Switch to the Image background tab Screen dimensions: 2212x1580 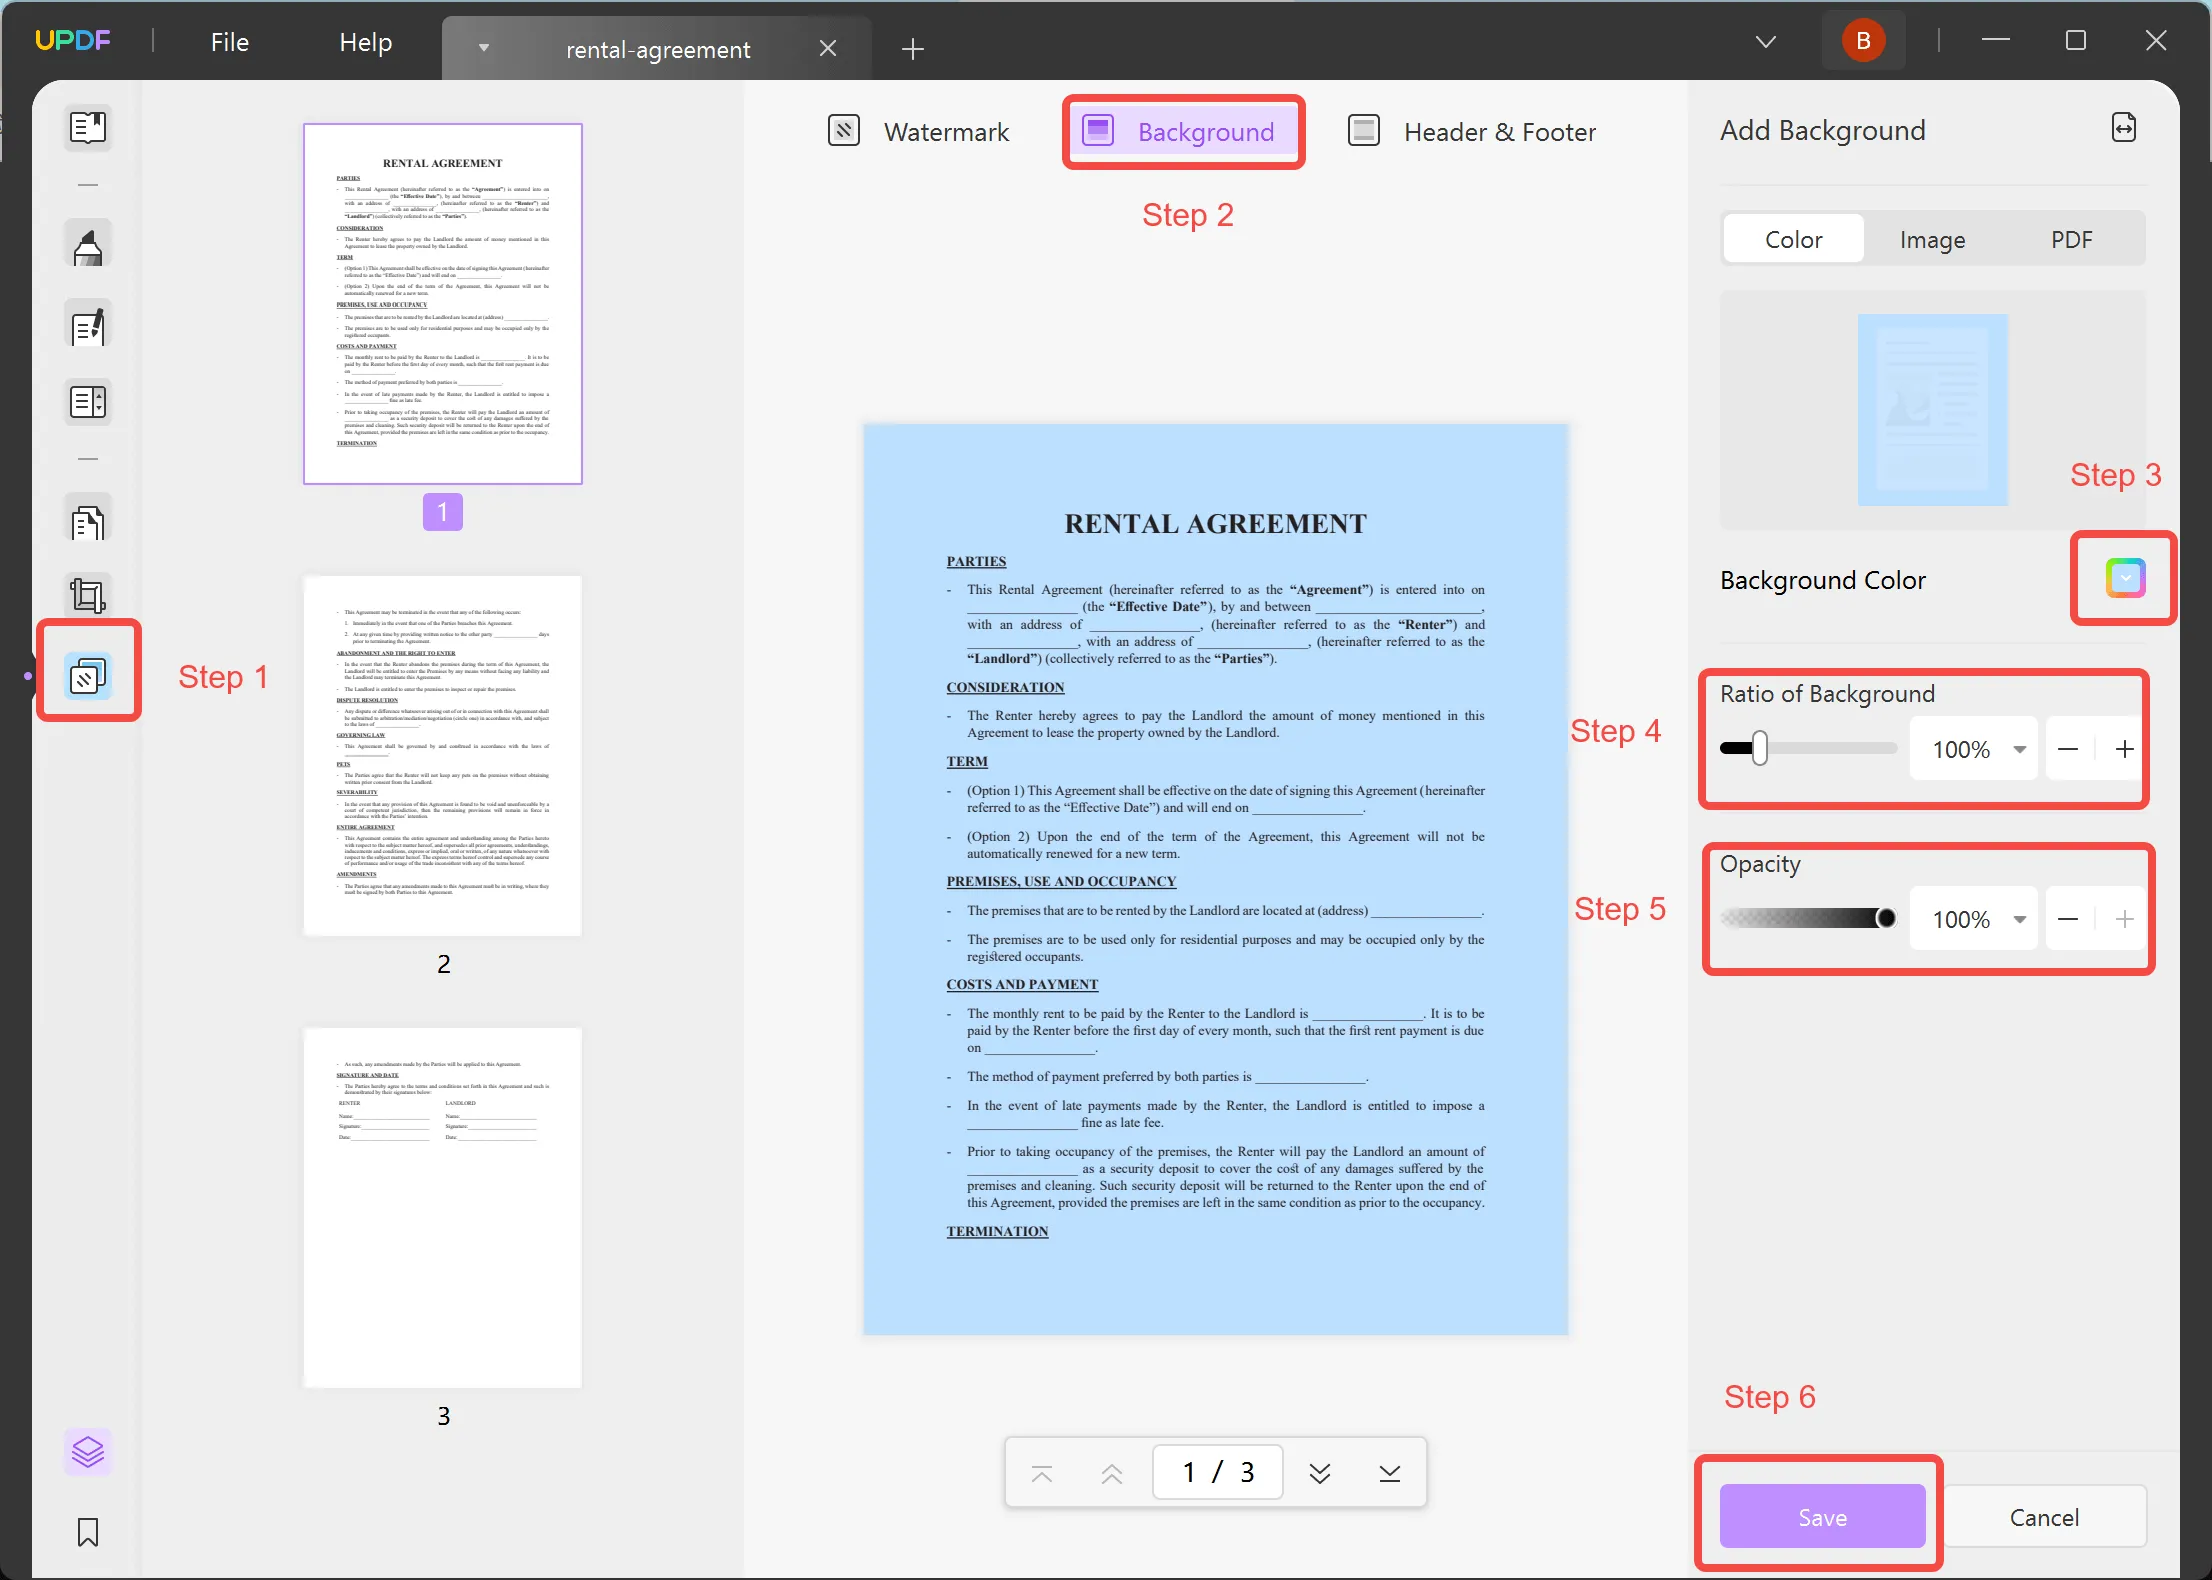pos(1931,239)
